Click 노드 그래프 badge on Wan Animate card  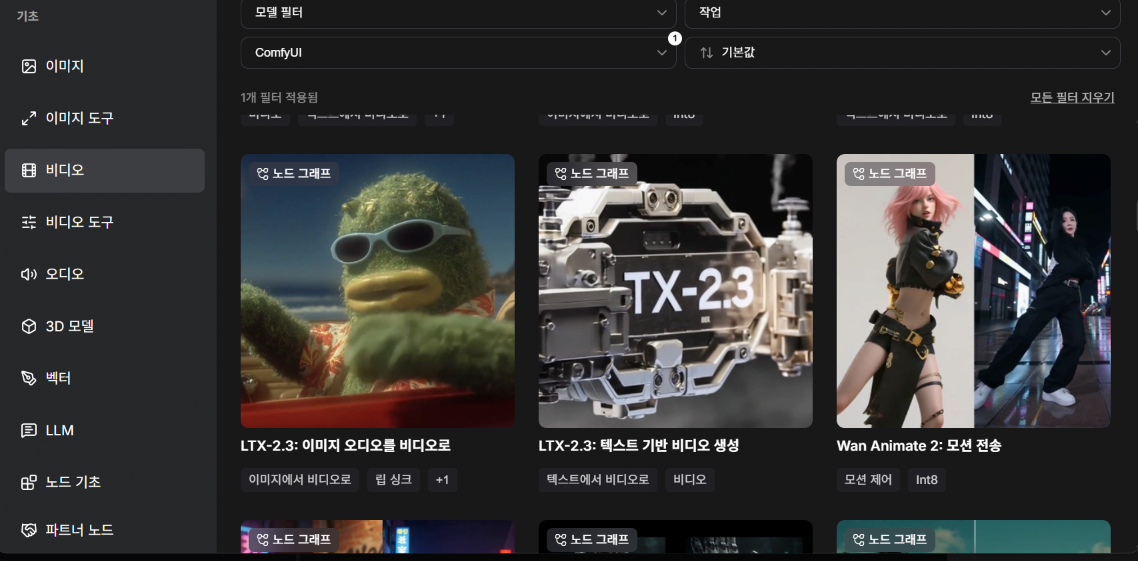pos(890,173)
